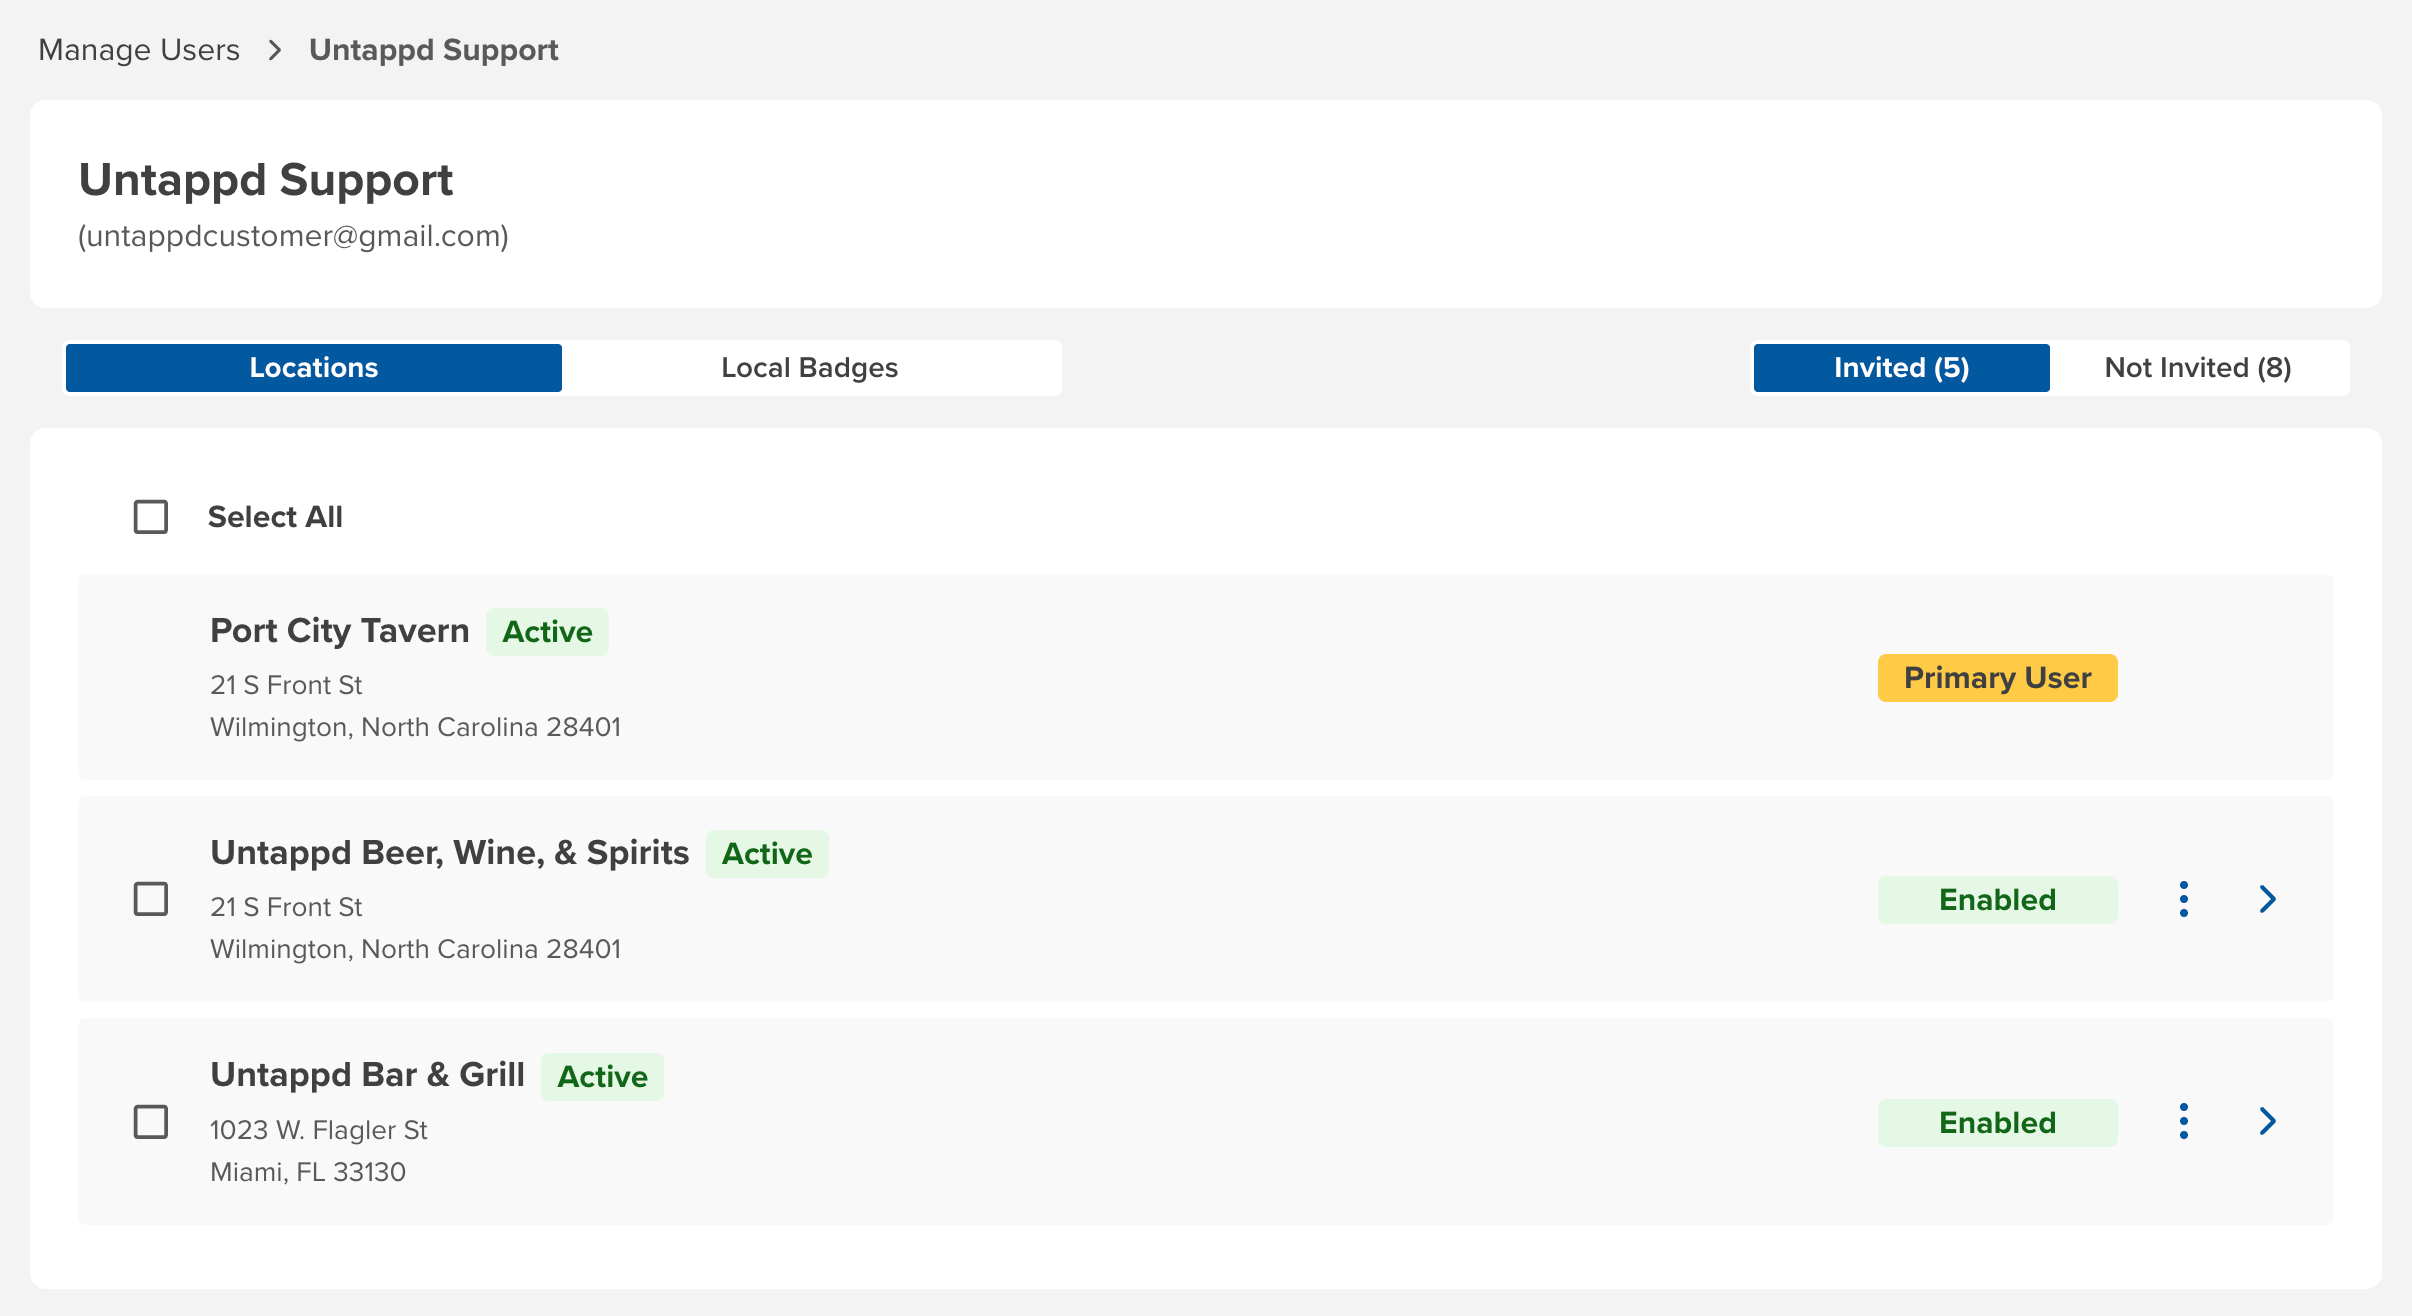
Task: Switch to the Local Badges tab
Action: (810, 368)
